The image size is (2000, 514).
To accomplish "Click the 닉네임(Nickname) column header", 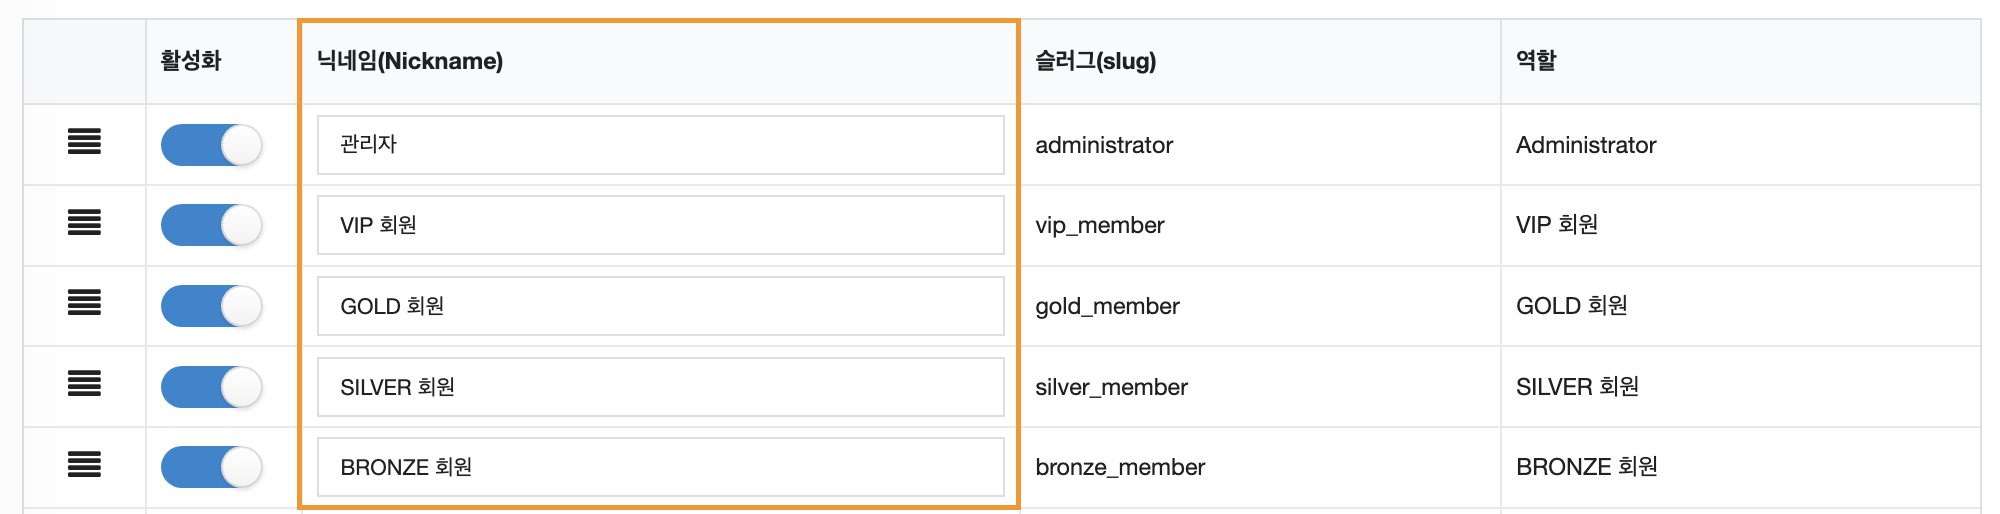I will [x=410, y=61].
